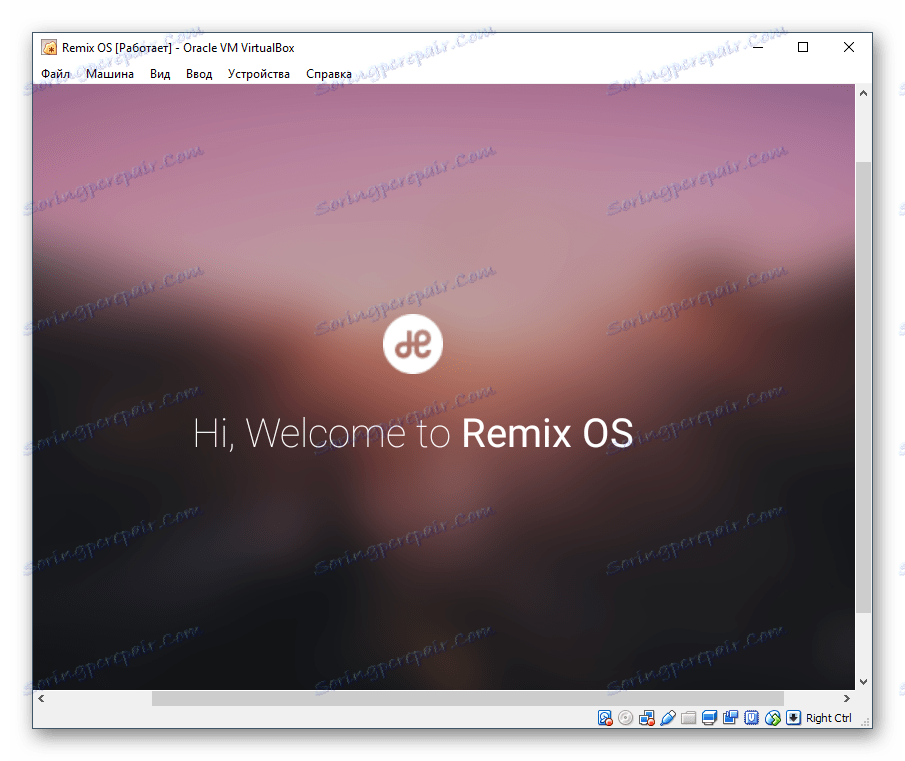Close the Remix OS VirtualBox window
This screenshot has width=905, height=761.
pyautogui.click(x=848, y=47)
